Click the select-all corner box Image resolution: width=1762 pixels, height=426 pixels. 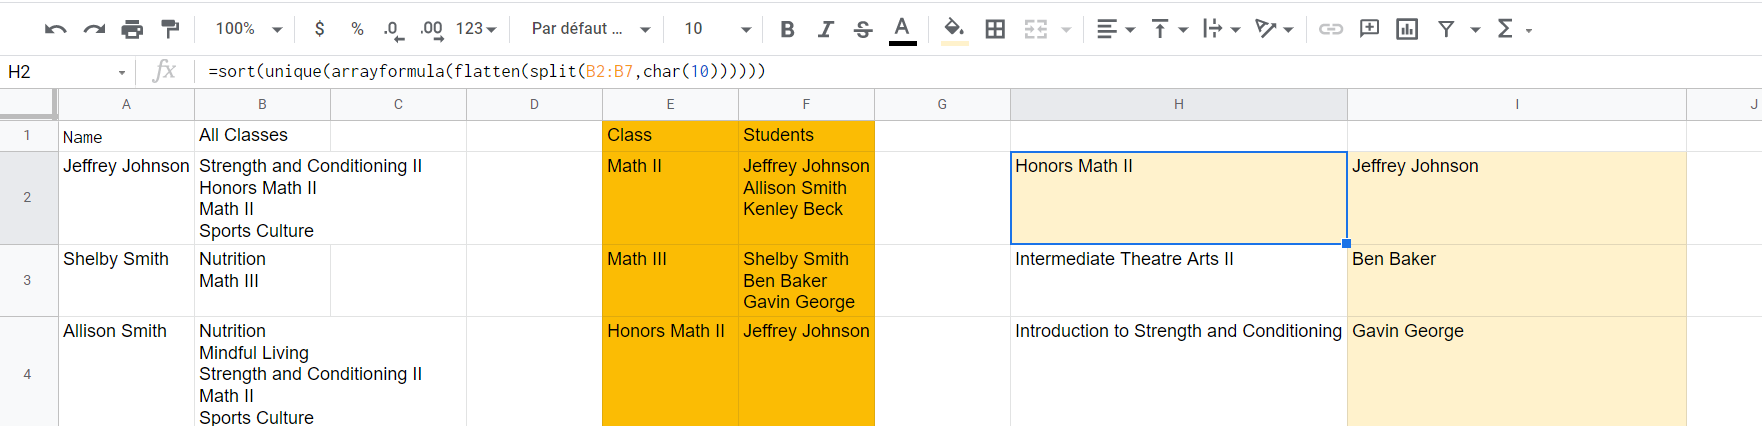click(28, 104)
